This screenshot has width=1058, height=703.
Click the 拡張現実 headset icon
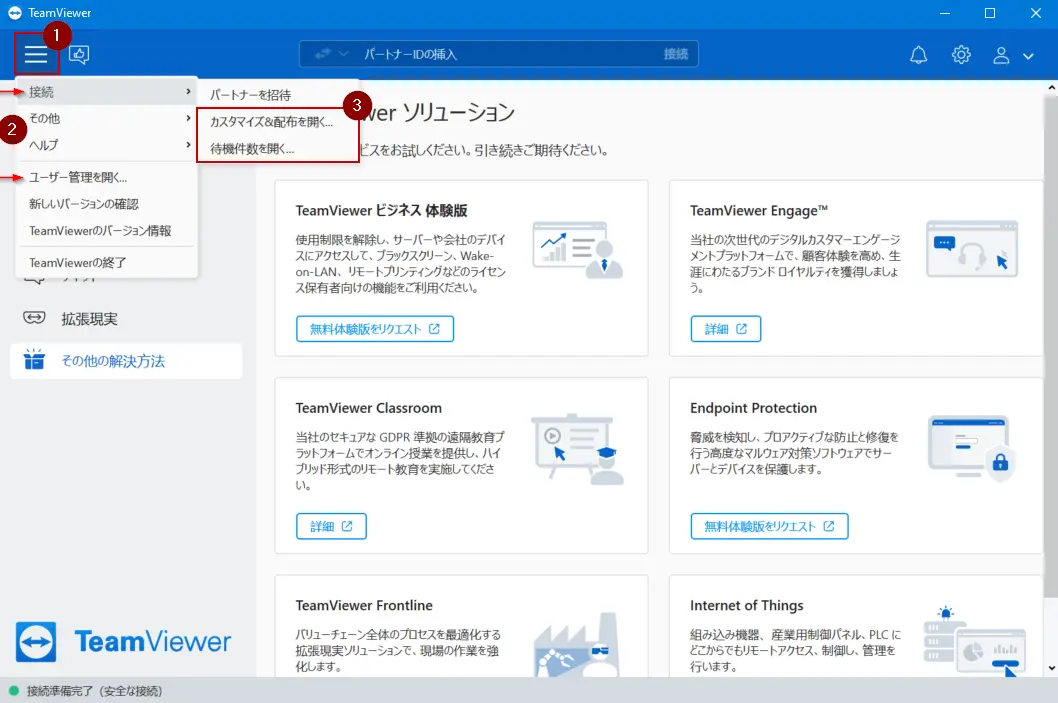34,317
